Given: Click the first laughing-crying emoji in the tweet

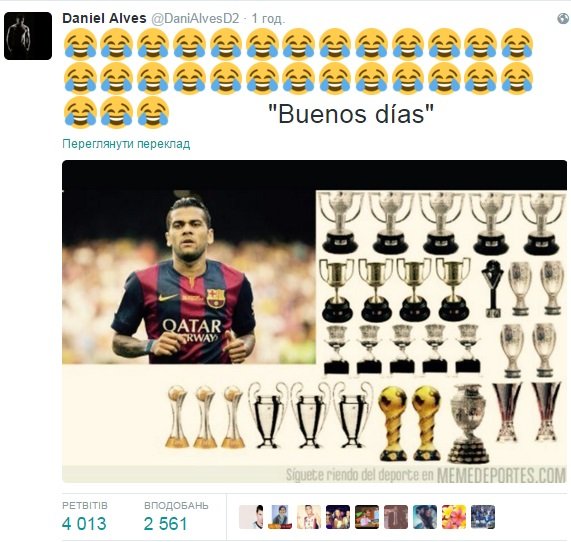Looking at the screenshot, I should [x=80, y=44].
